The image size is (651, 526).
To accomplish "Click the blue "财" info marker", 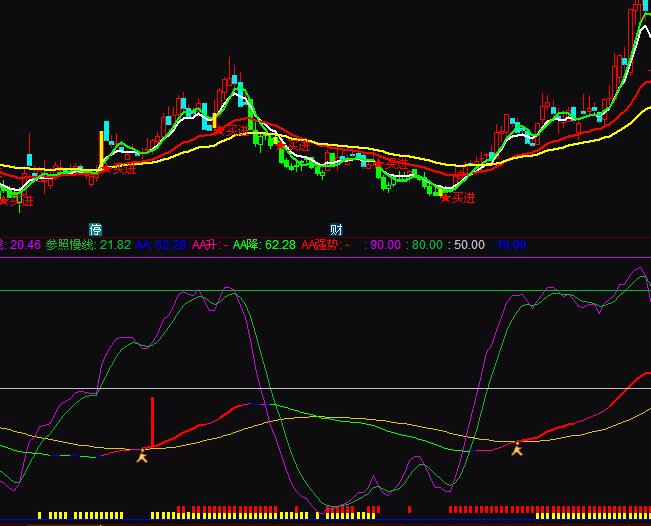I will (336, 229).
